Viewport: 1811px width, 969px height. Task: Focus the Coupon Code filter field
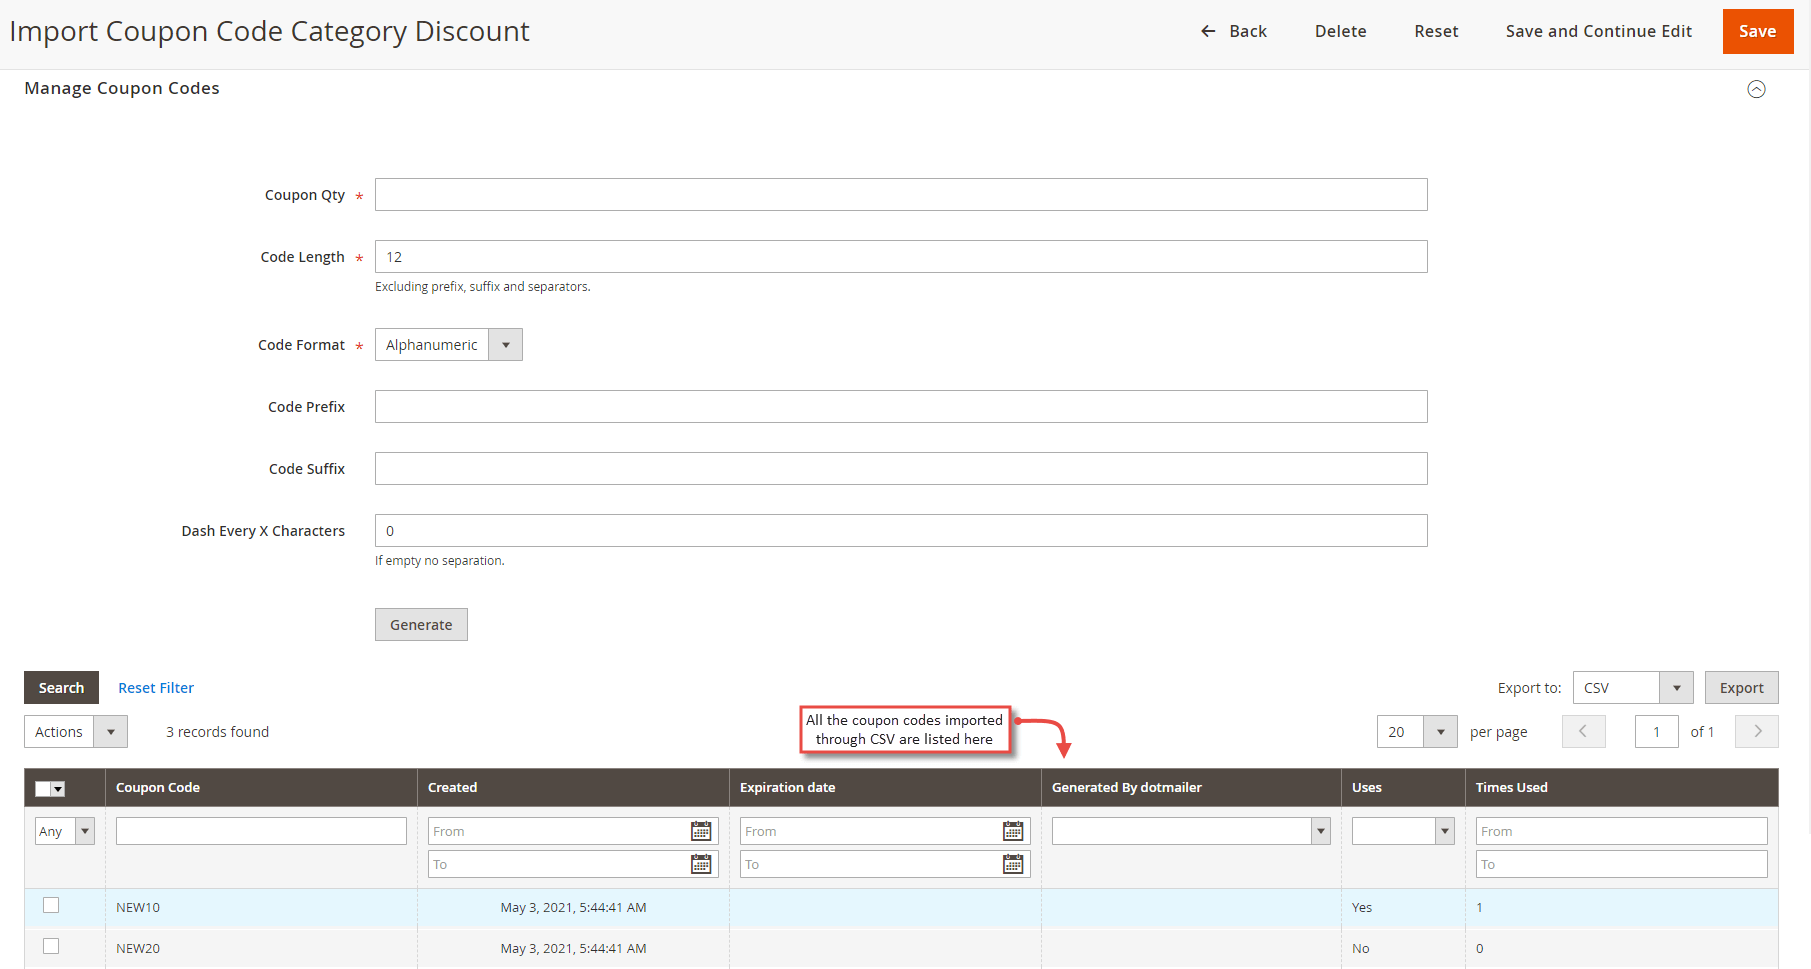coord(261,831)
